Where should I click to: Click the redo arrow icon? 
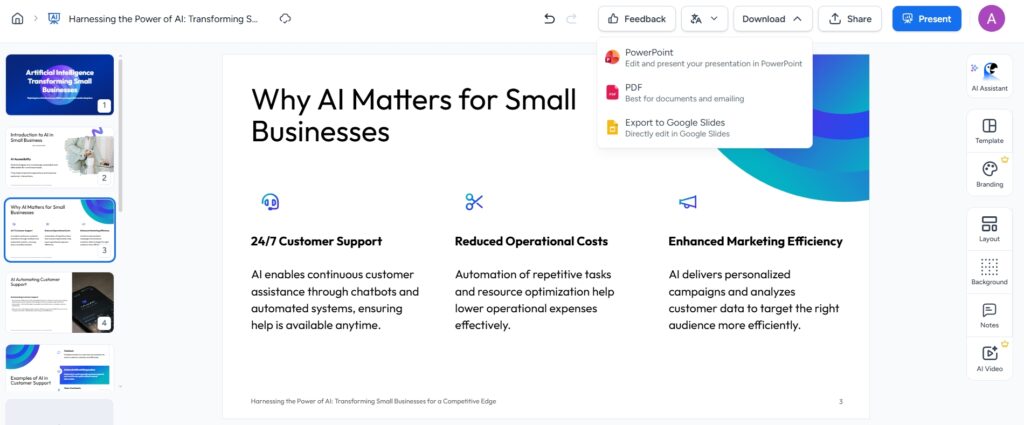point(572,19)
